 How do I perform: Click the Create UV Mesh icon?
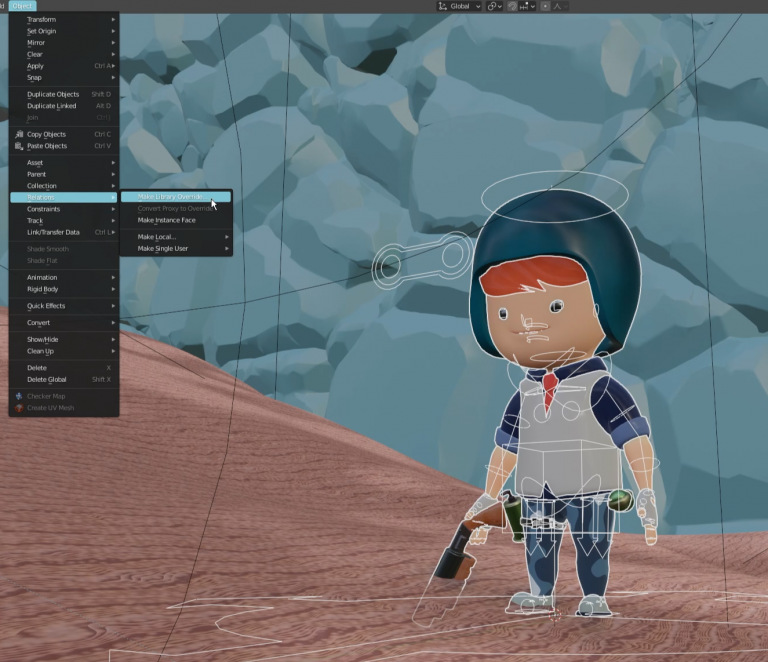click(x=19, y=408)
